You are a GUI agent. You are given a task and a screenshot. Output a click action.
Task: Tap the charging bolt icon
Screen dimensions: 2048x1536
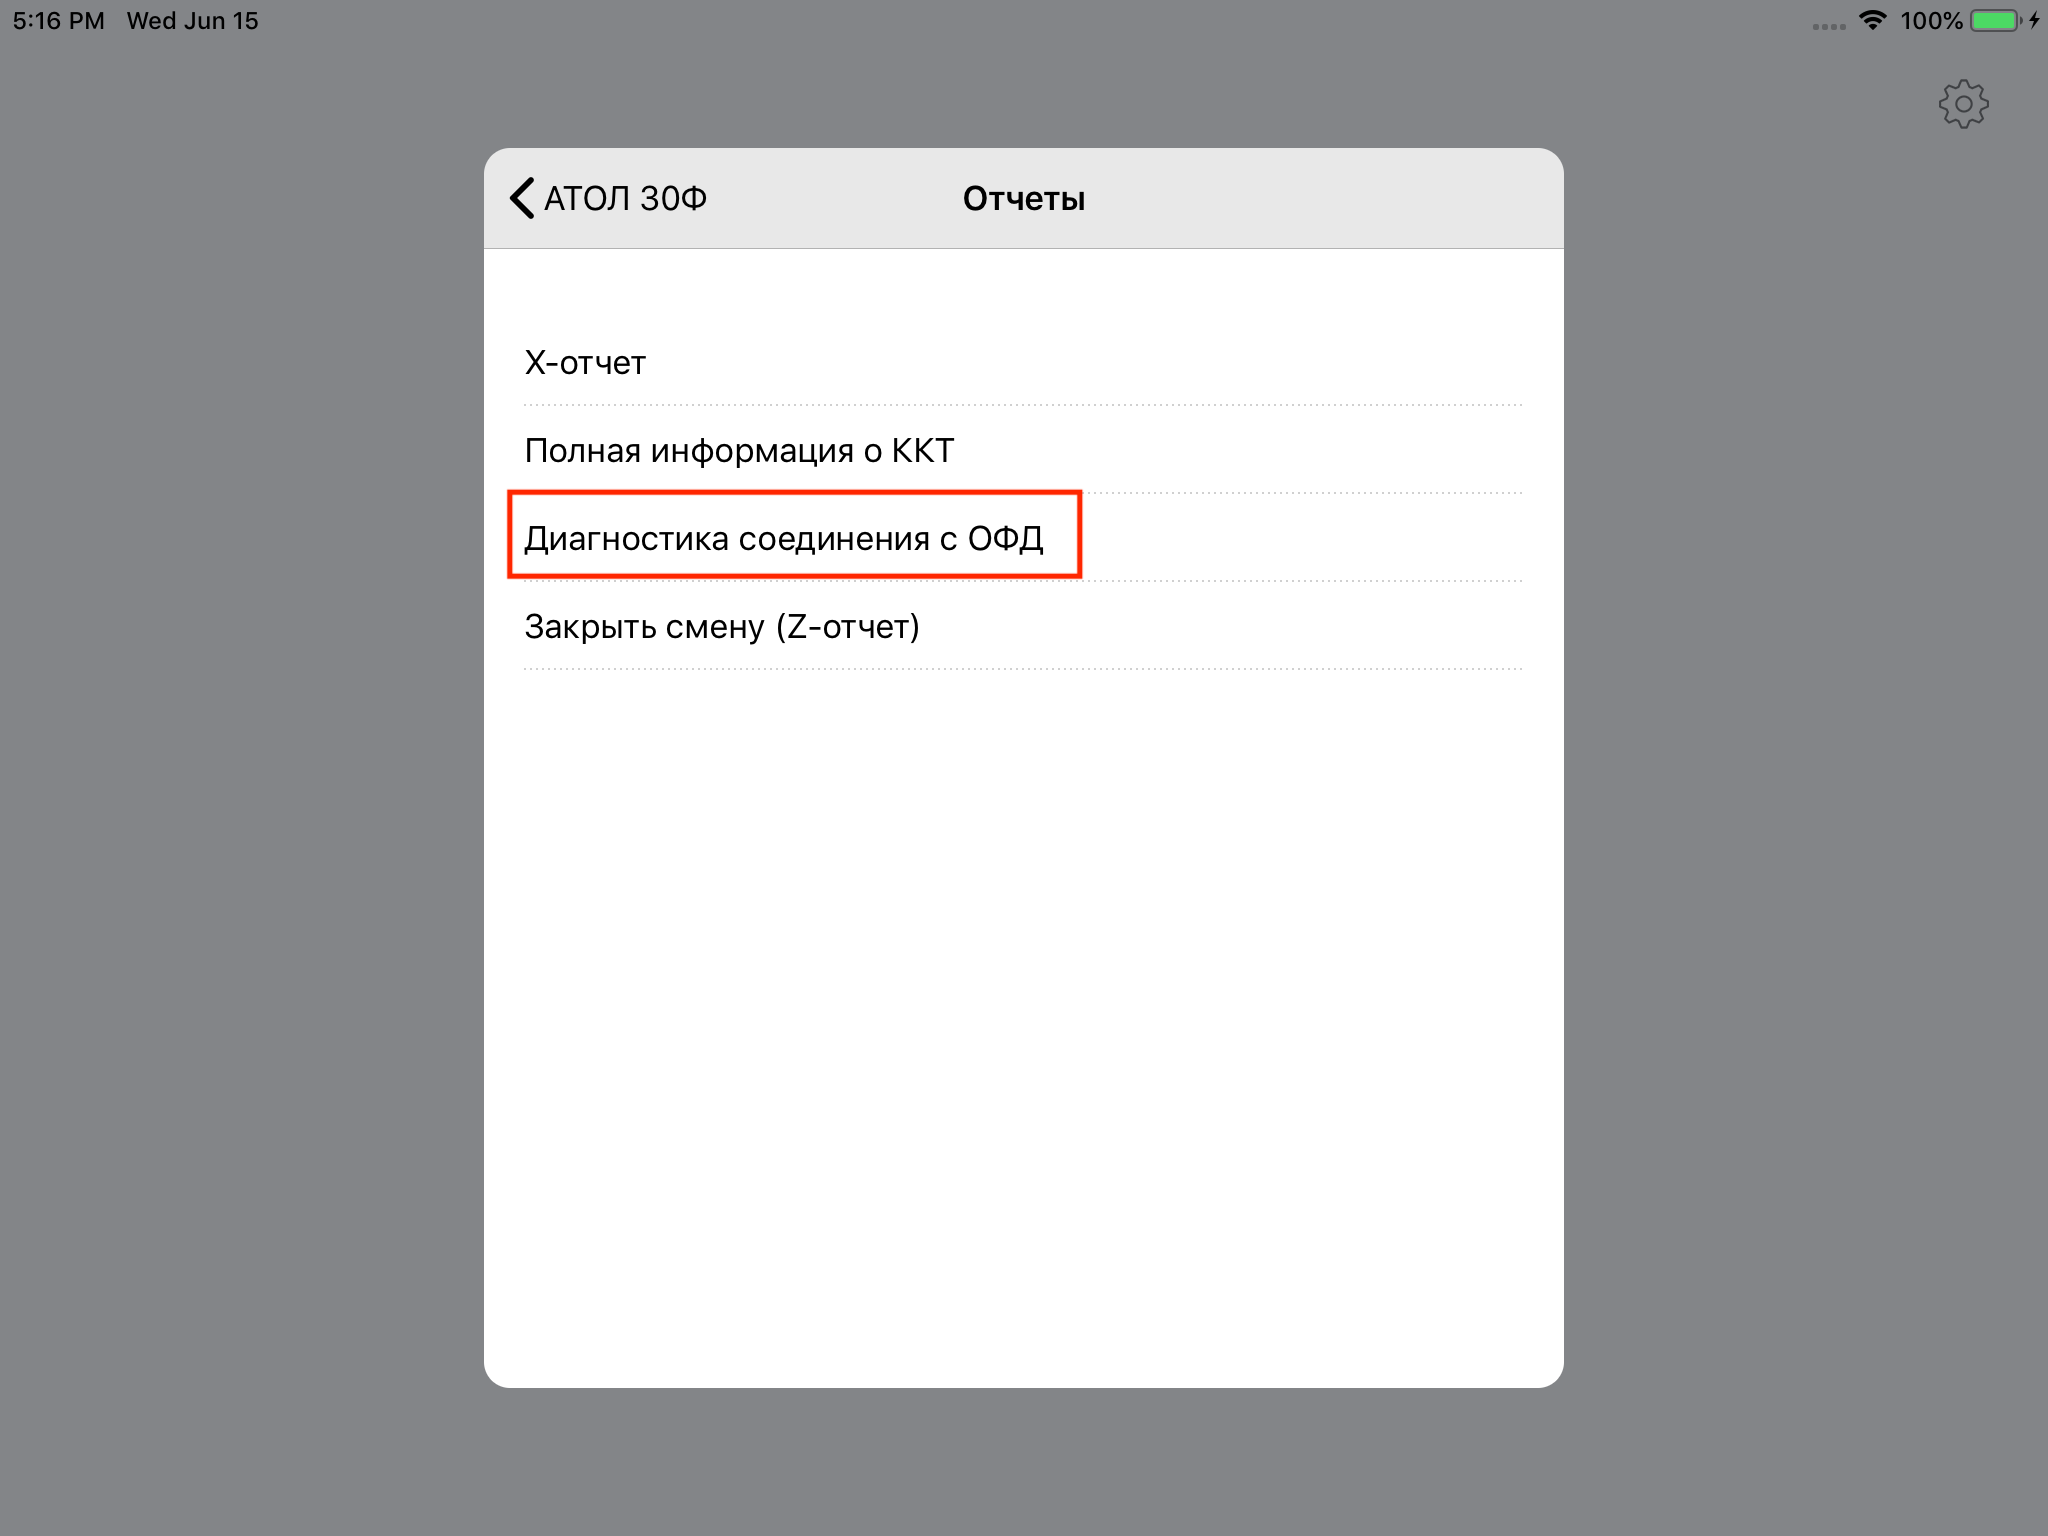(2035, 20)
